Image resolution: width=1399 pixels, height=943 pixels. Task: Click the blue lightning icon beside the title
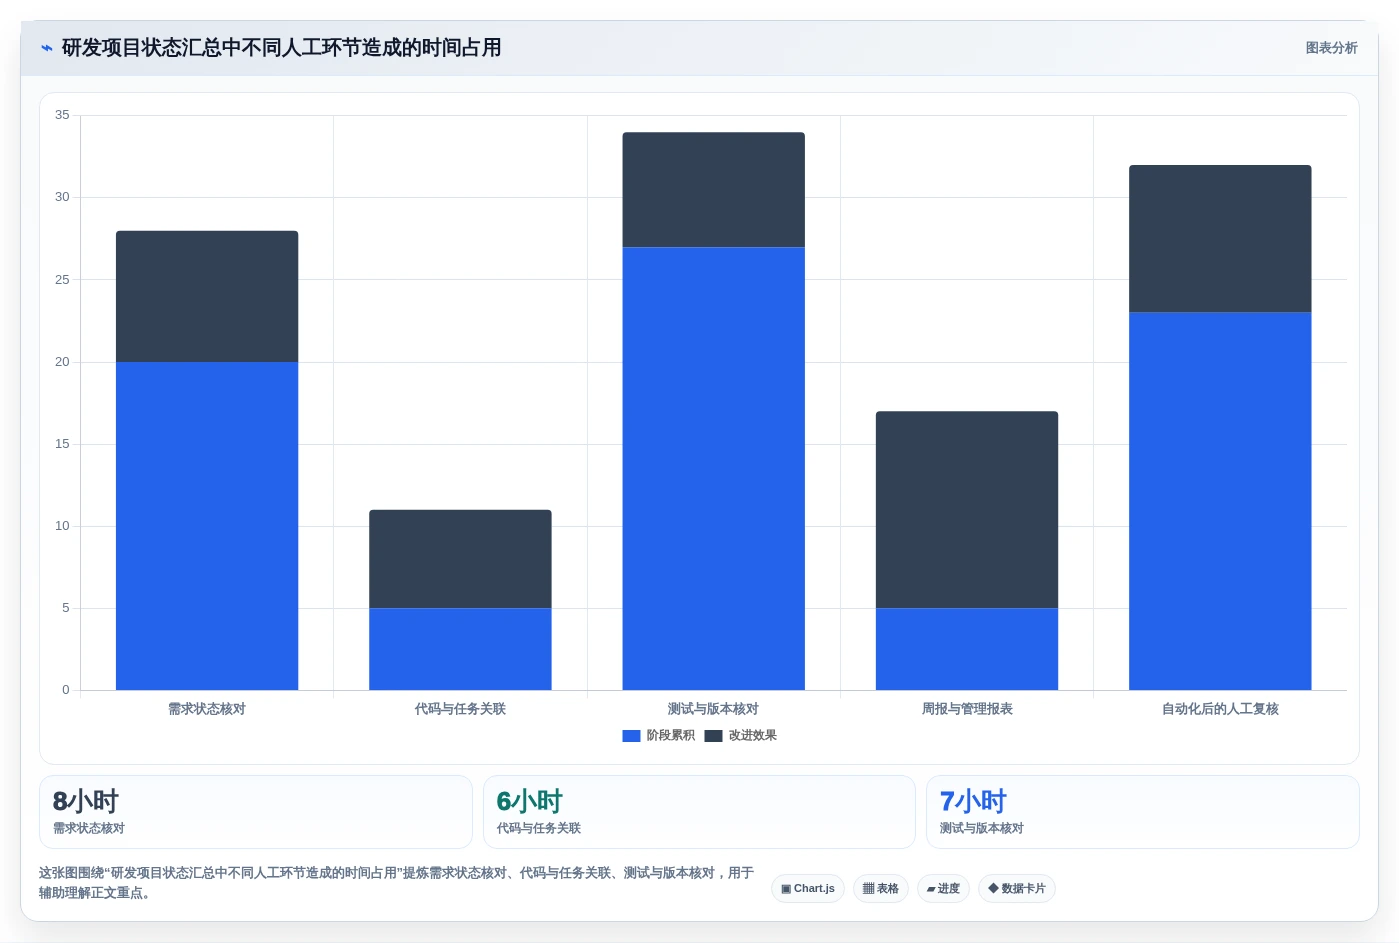click(46, 48)
